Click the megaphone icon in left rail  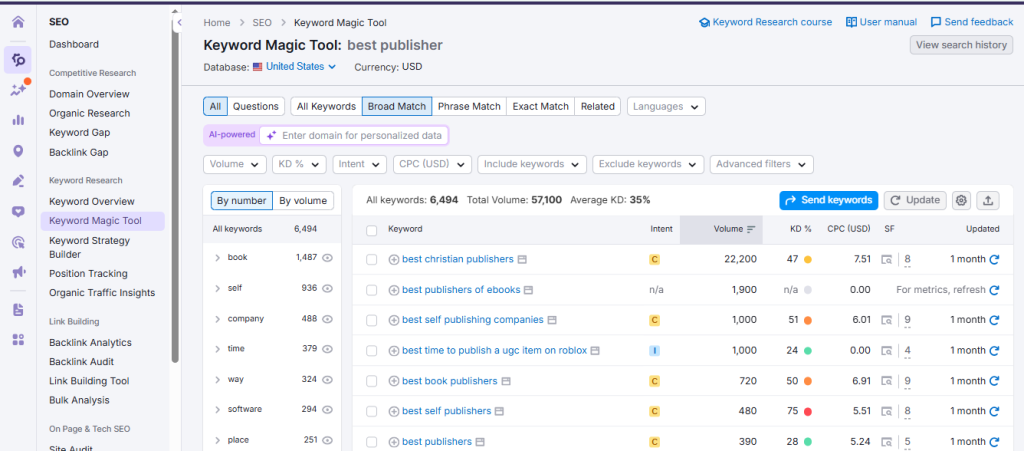(x=17, y=272)
